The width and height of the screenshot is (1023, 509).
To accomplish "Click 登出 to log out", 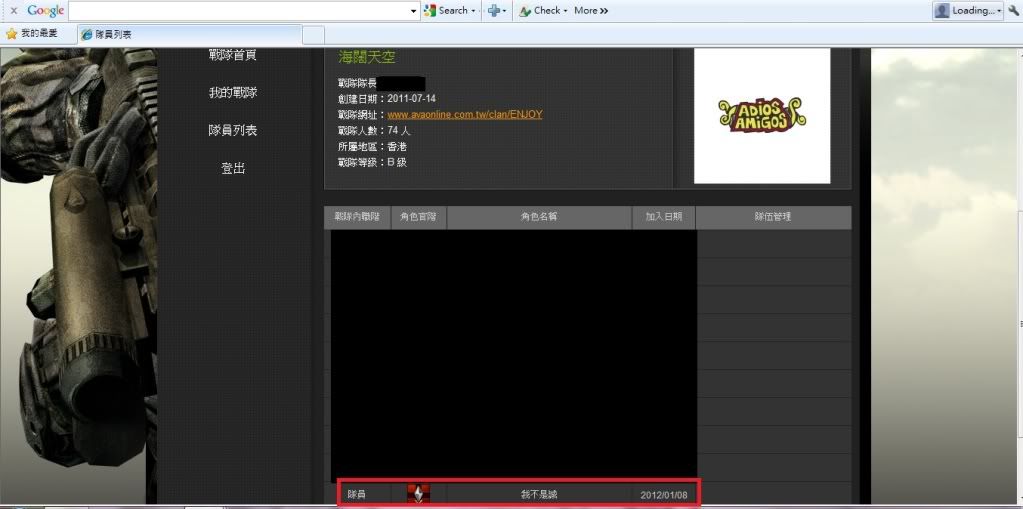I will pos(232,168).
